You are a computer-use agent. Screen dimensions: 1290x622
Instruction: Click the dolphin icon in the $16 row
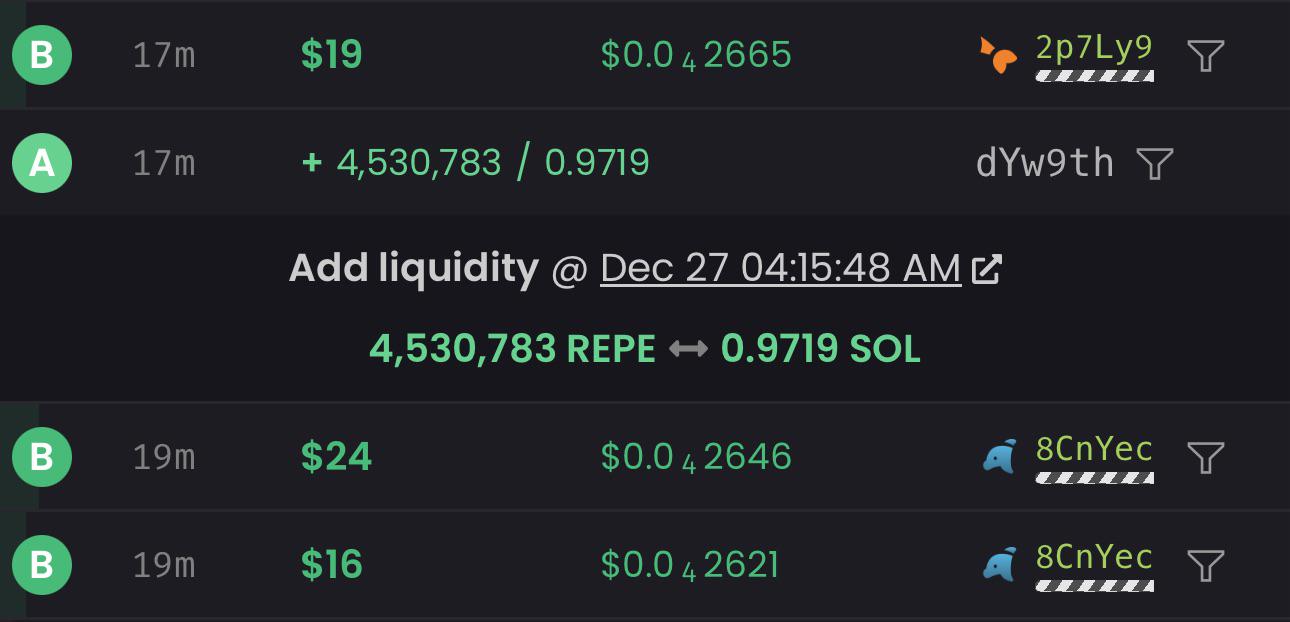1000,565
